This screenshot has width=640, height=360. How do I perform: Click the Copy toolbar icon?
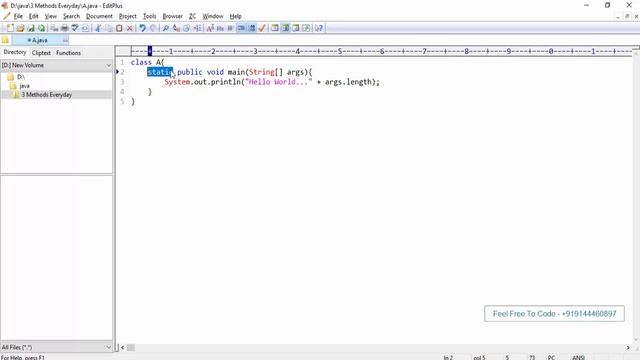[x=109, y=28]
